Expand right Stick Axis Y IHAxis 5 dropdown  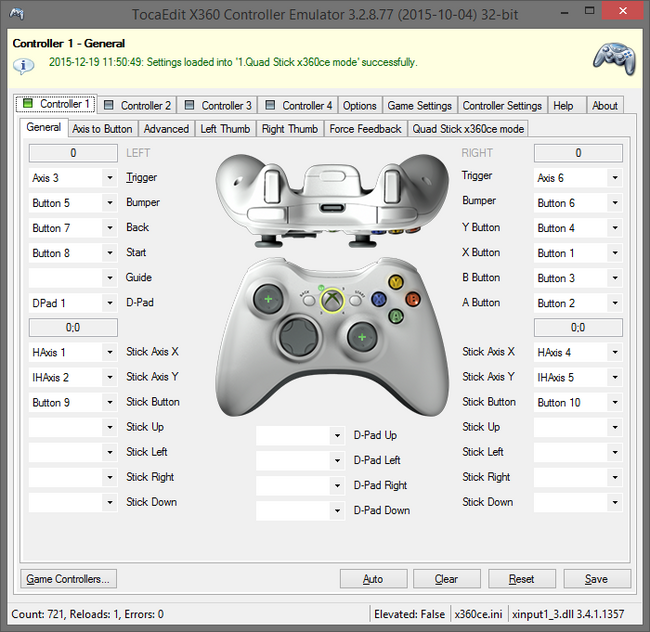coord(615,377)
